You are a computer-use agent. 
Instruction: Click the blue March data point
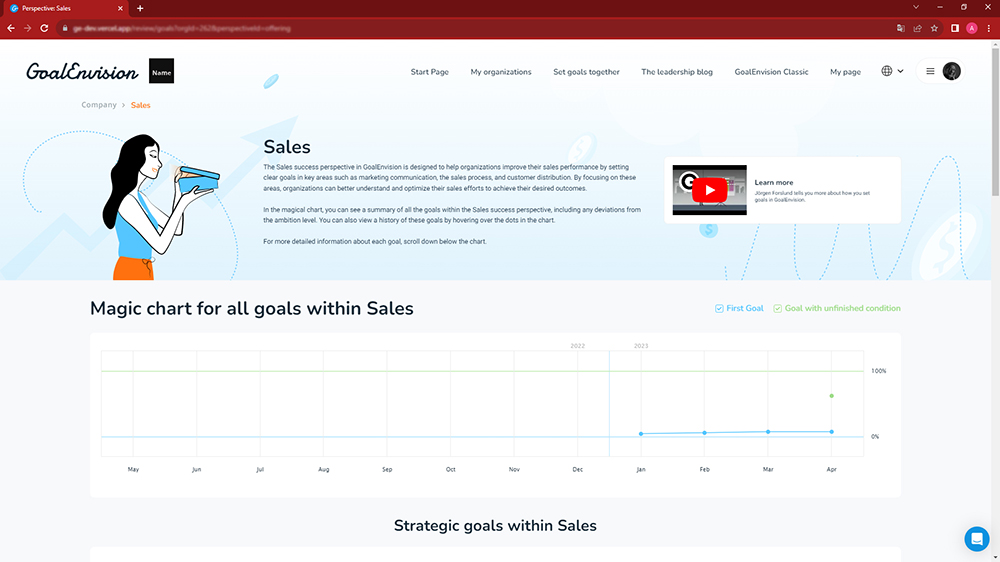pos(768,432)
